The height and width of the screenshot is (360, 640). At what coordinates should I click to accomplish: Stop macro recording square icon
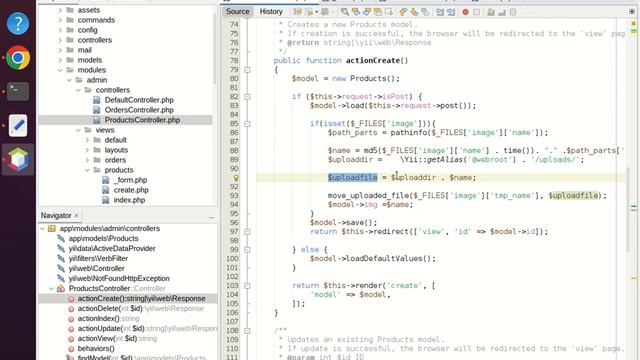pyautogui.click(x=476, y=12)
